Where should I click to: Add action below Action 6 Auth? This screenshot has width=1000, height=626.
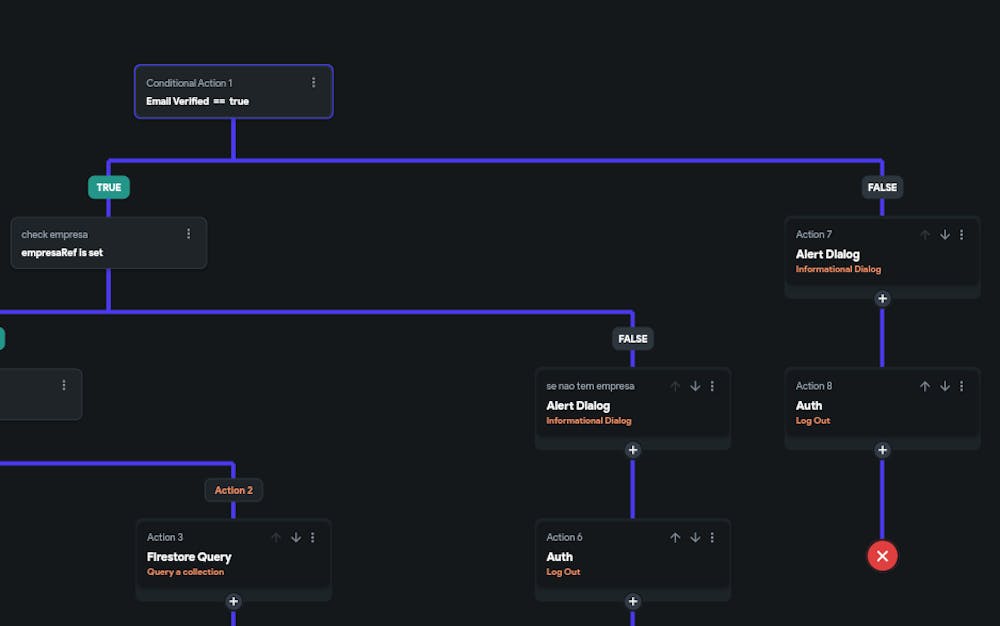pyautogui.click(x=633, y=601)
